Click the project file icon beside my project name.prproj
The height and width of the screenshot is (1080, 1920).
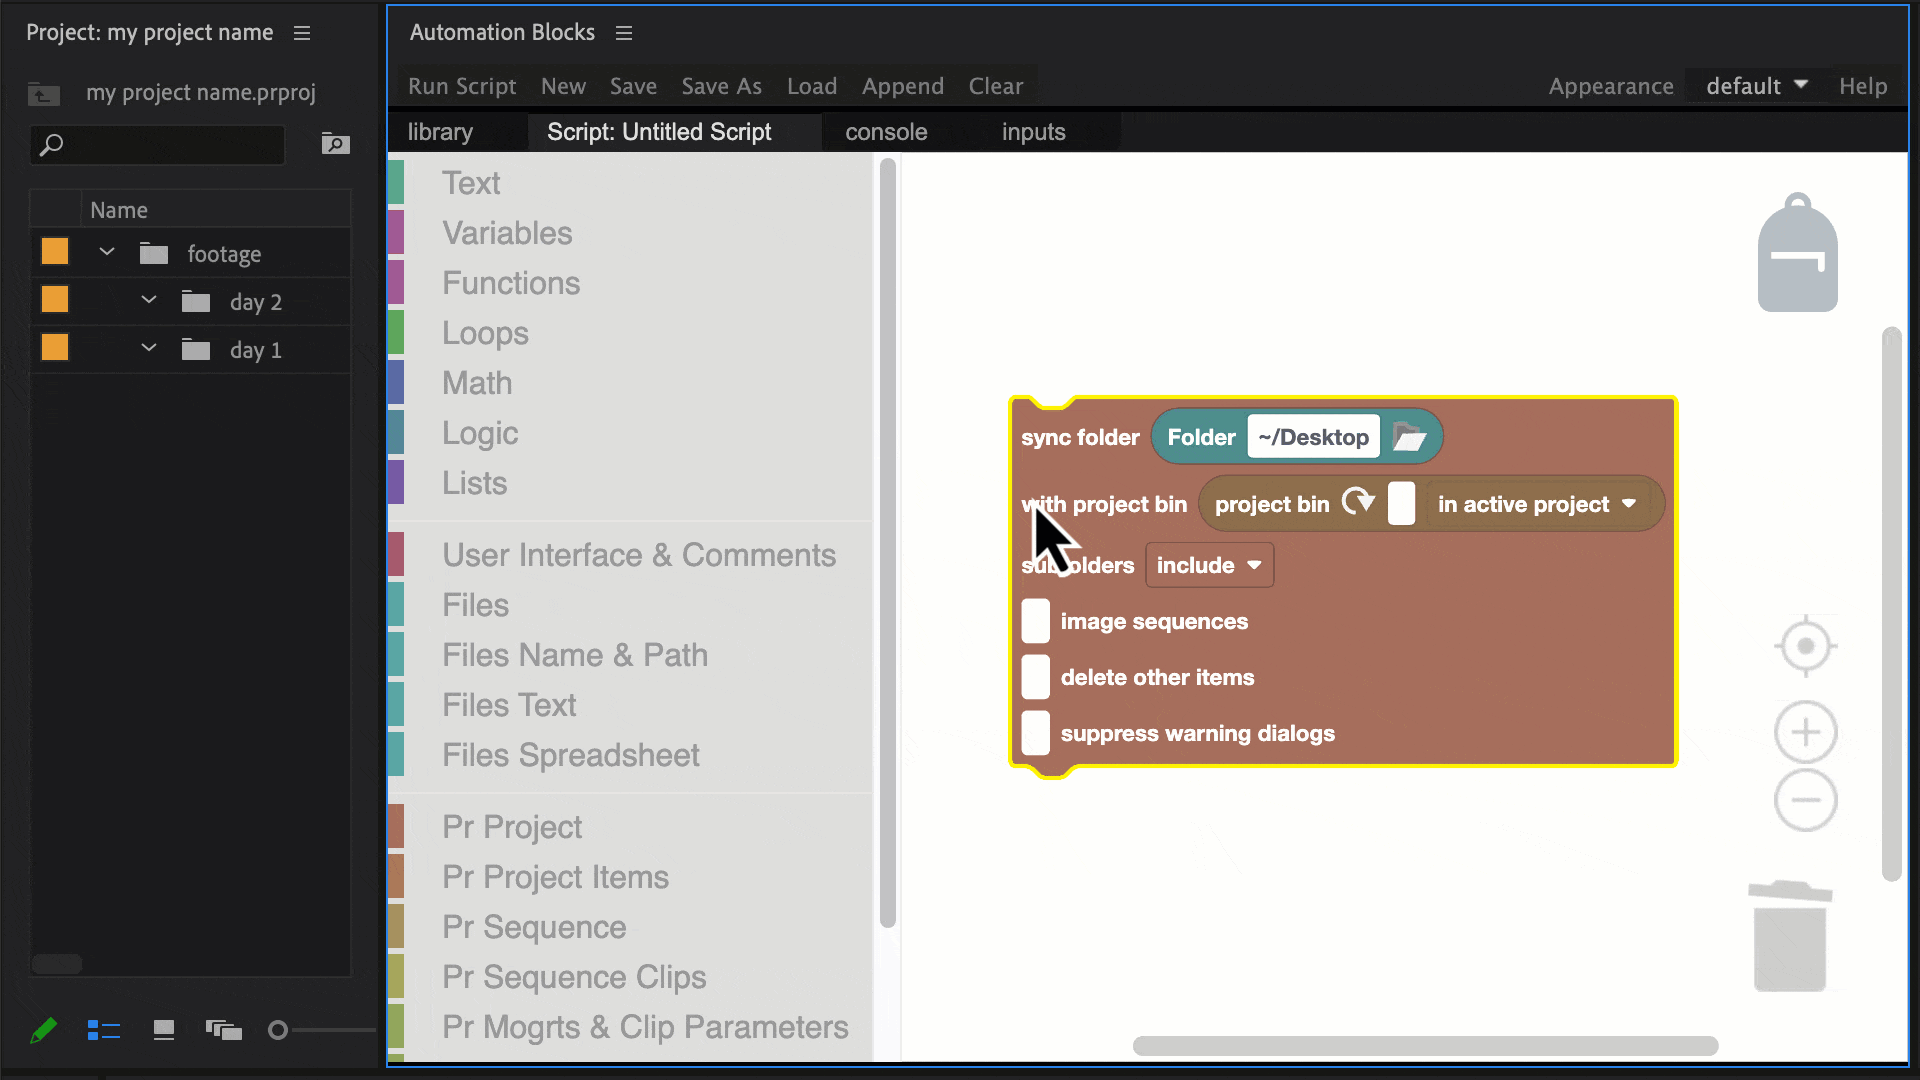[x=44, y=94]
